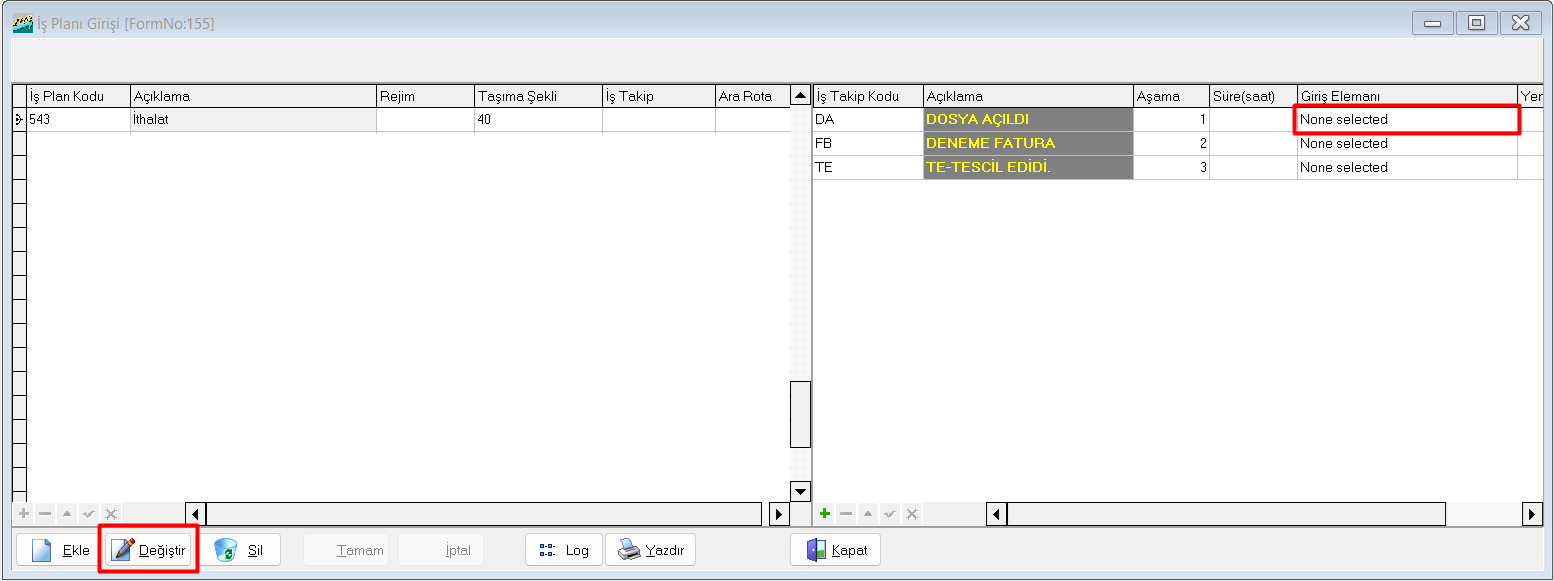The image size is (1554, 581).
Task: Click the left grid's vertical scrollbar thumb
Action: coord(800,414)
